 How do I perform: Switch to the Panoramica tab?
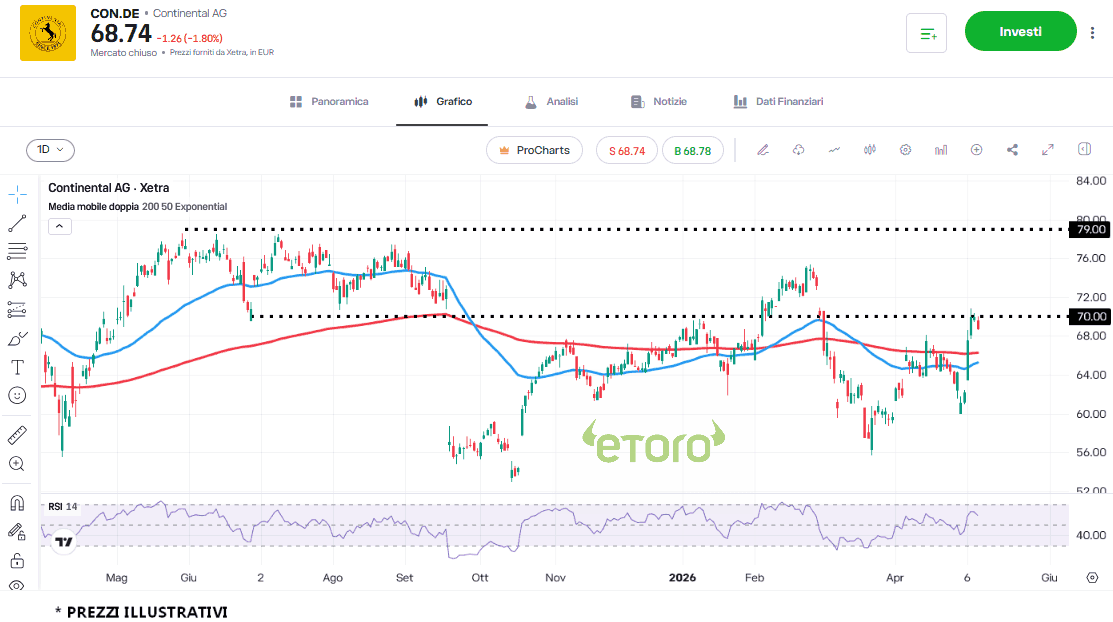(329, 102)
